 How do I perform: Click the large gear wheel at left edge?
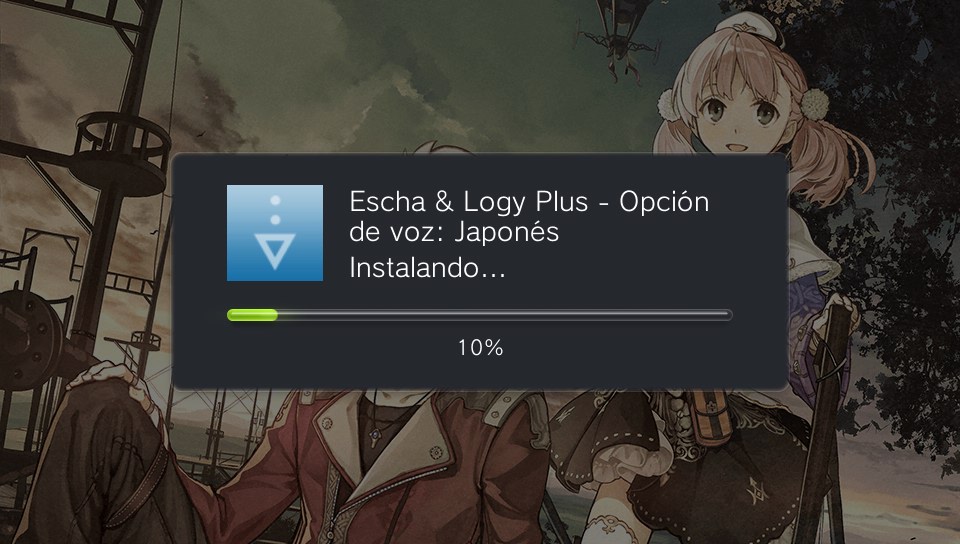[x=28, y=340]
